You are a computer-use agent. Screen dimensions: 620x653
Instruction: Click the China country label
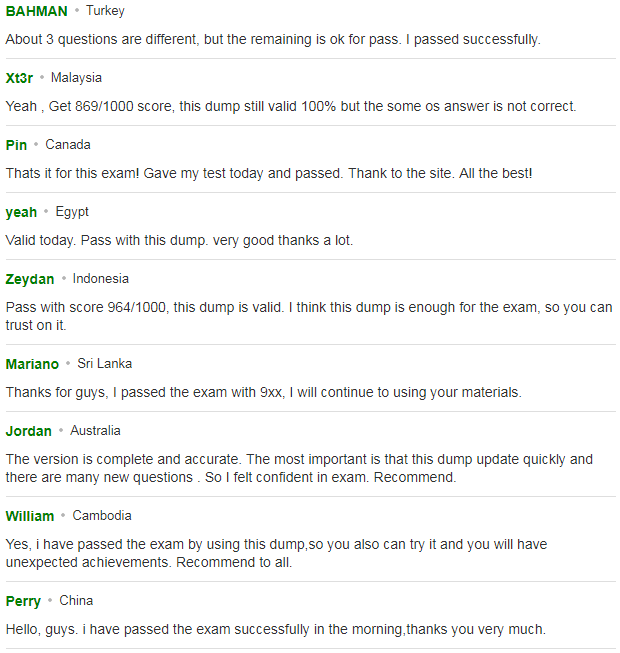tap(76, 601)
